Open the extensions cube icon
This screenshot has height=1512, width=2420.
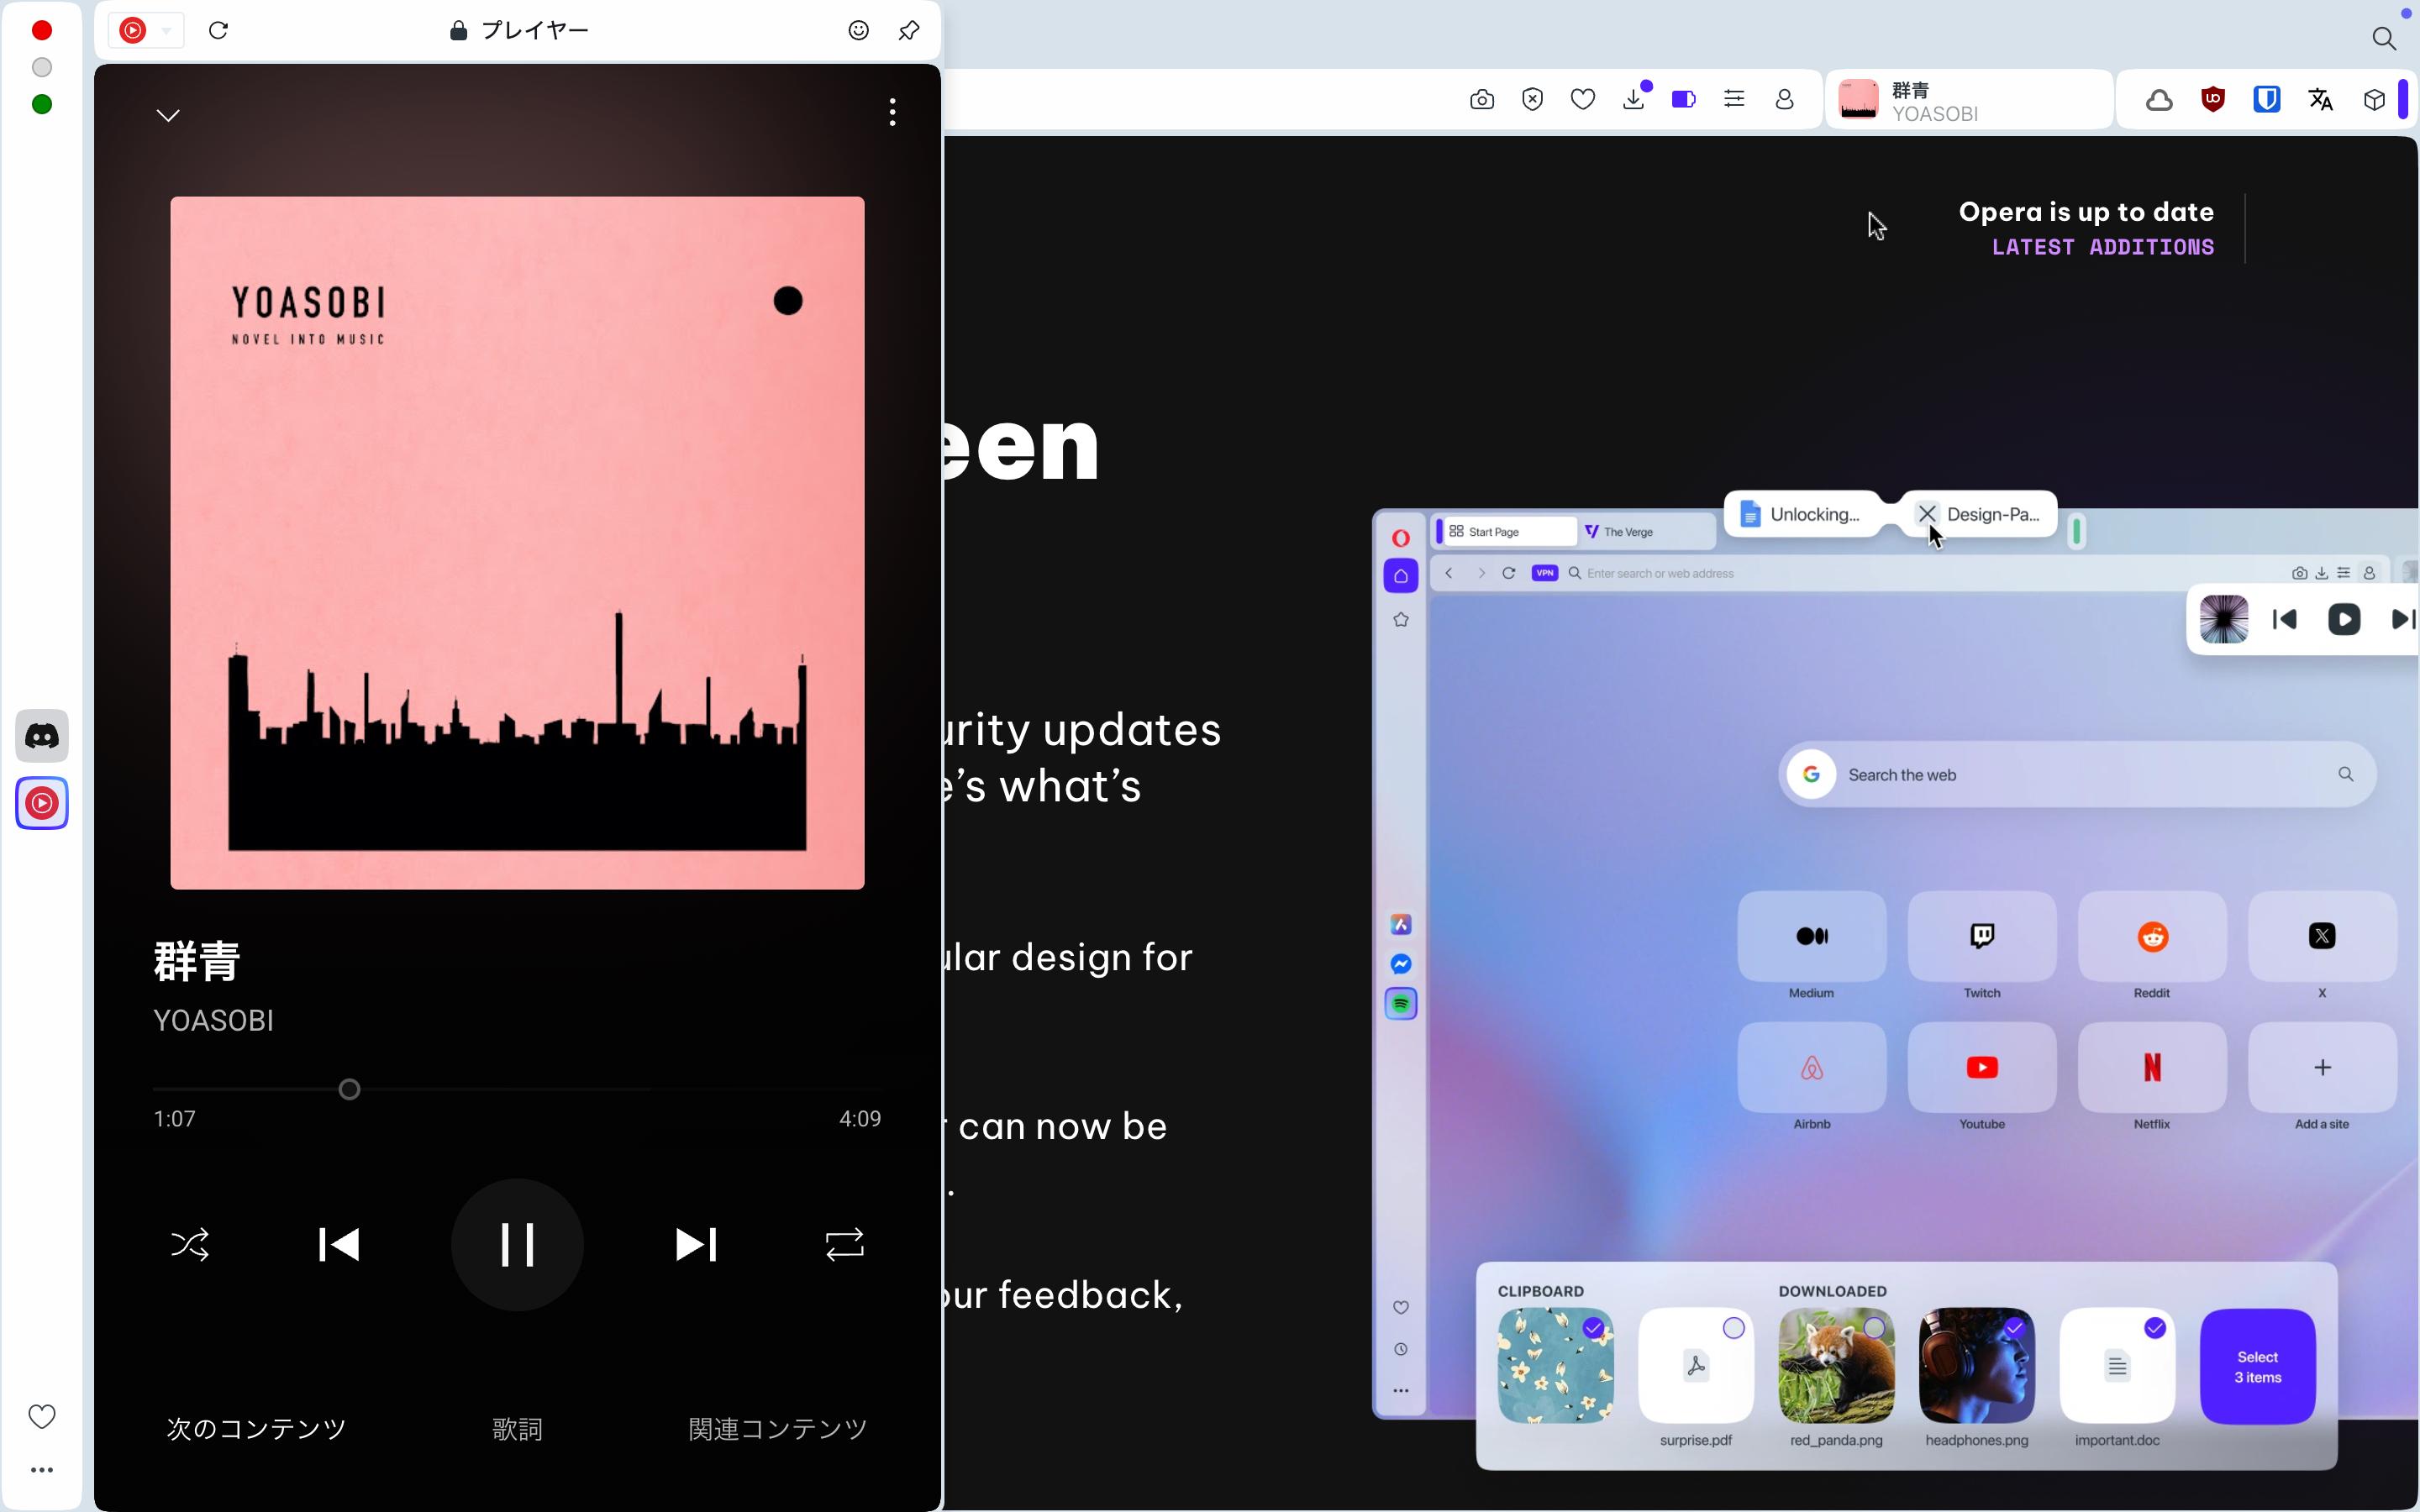2374,99
